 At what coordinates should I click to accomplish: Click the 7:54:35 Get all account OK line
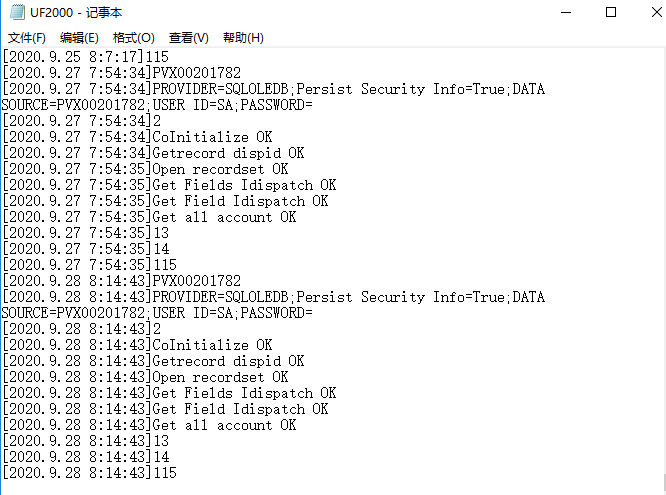(x=149, y=217)
